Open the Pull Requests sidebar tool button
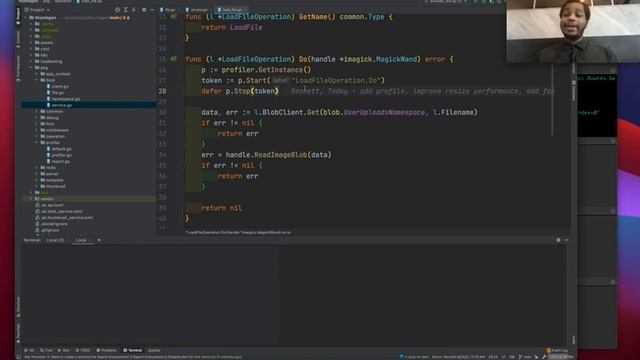The height and width of the screenshot is (360, 640). pos(18,68)
